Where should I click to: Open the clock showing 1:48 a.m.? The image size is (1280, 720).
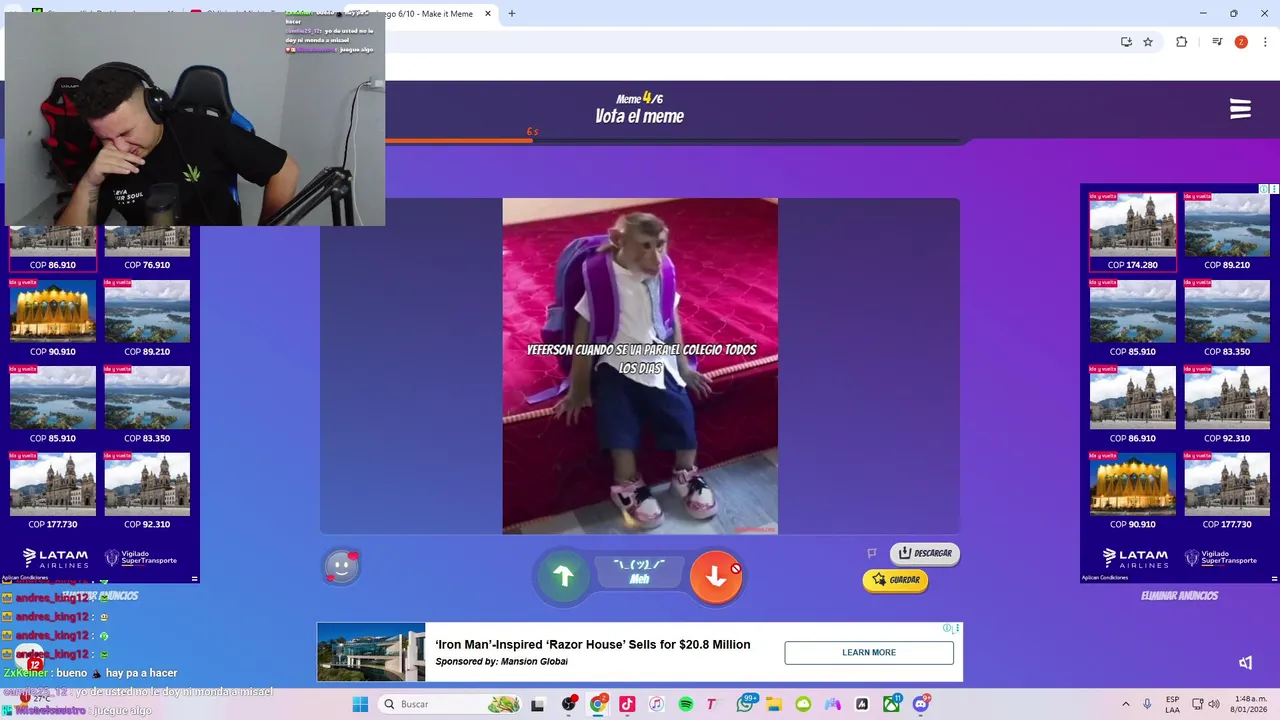coord(1249,704)
